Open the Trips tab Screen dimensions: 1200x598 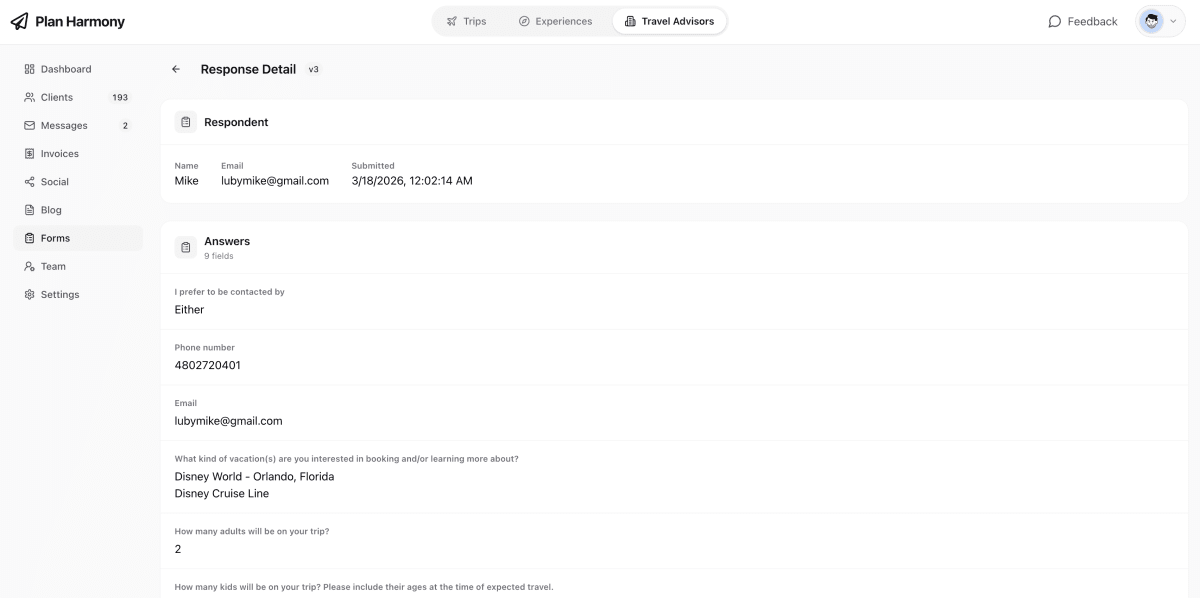466,21
